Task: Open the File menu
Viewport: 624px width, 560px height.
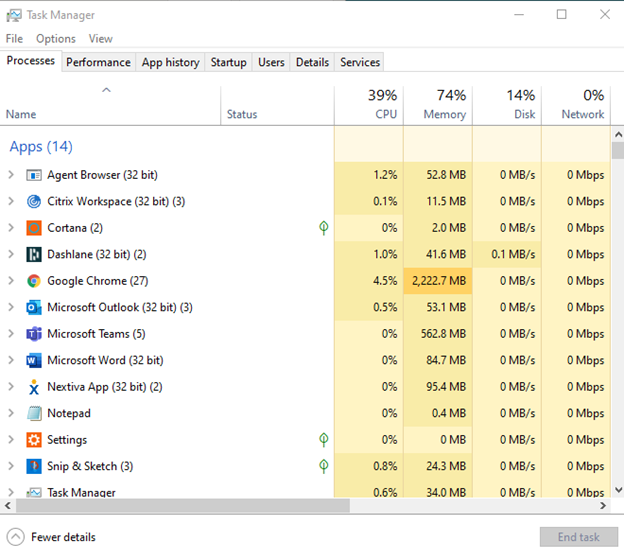Action: (x=14, y=39)
